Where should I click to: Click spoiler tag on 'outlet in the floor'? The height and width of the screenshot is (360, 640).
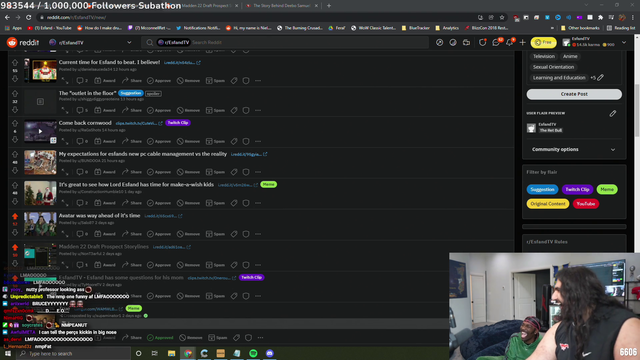pos(153,93)
